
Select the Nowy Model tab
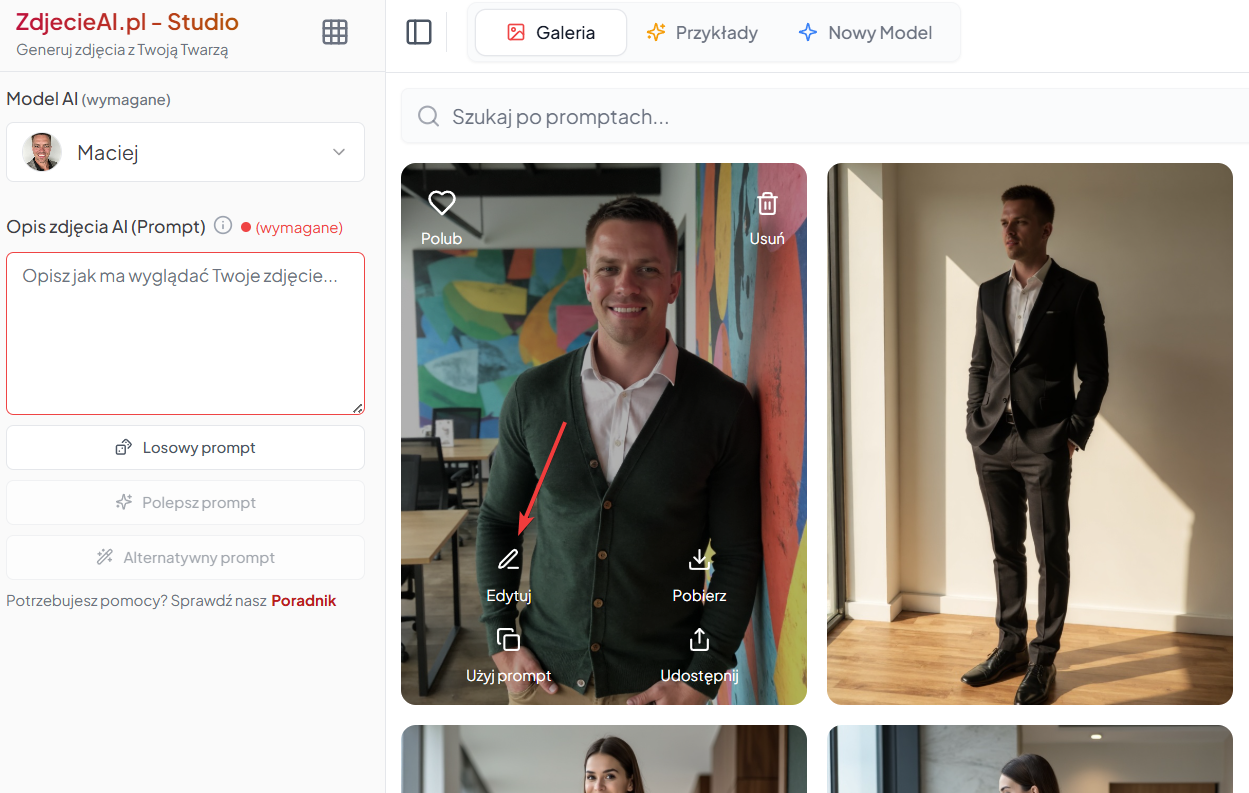(865, 32)
